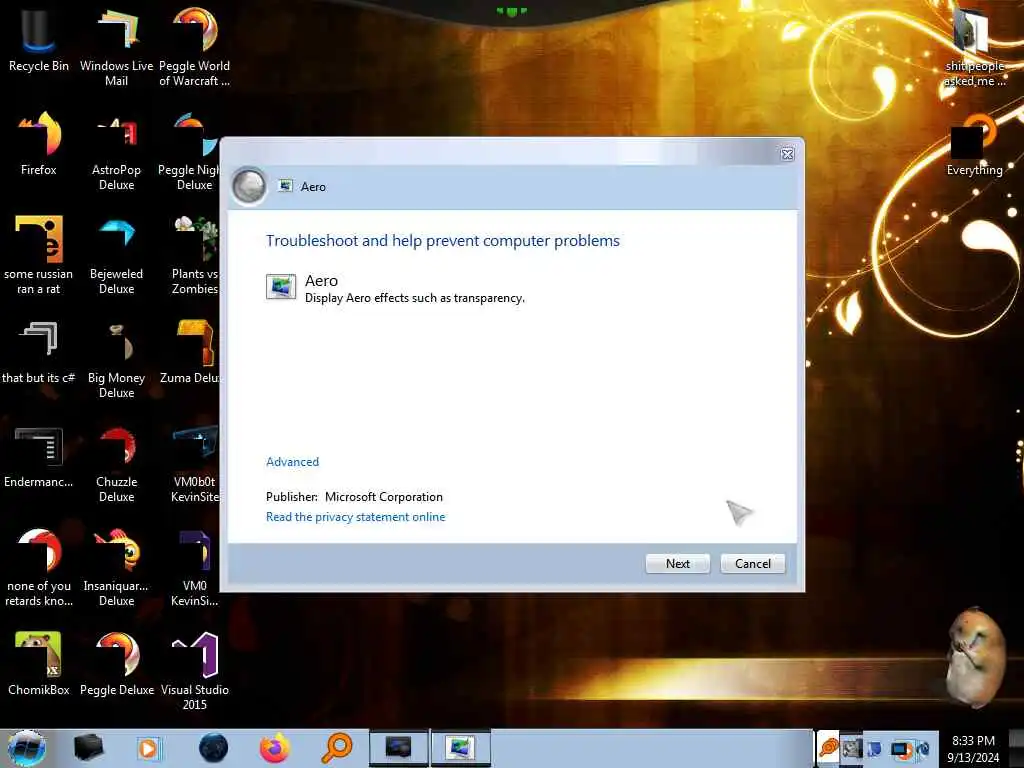Select Plants vs Zombies desktop icon
Screen dimensions: 1024x768
pyautogui.click(x=194, y=255)
